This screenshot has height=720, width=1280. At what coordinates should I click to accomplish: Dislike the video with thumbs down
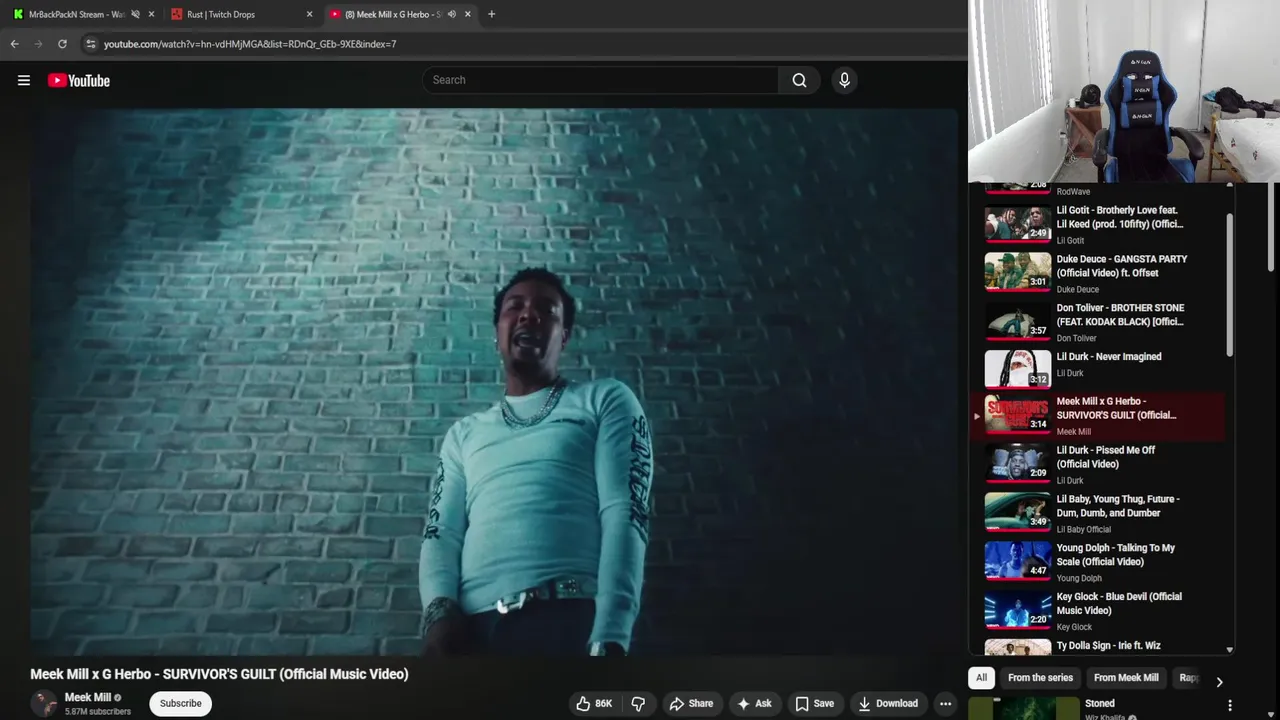[x=638, y=703]
